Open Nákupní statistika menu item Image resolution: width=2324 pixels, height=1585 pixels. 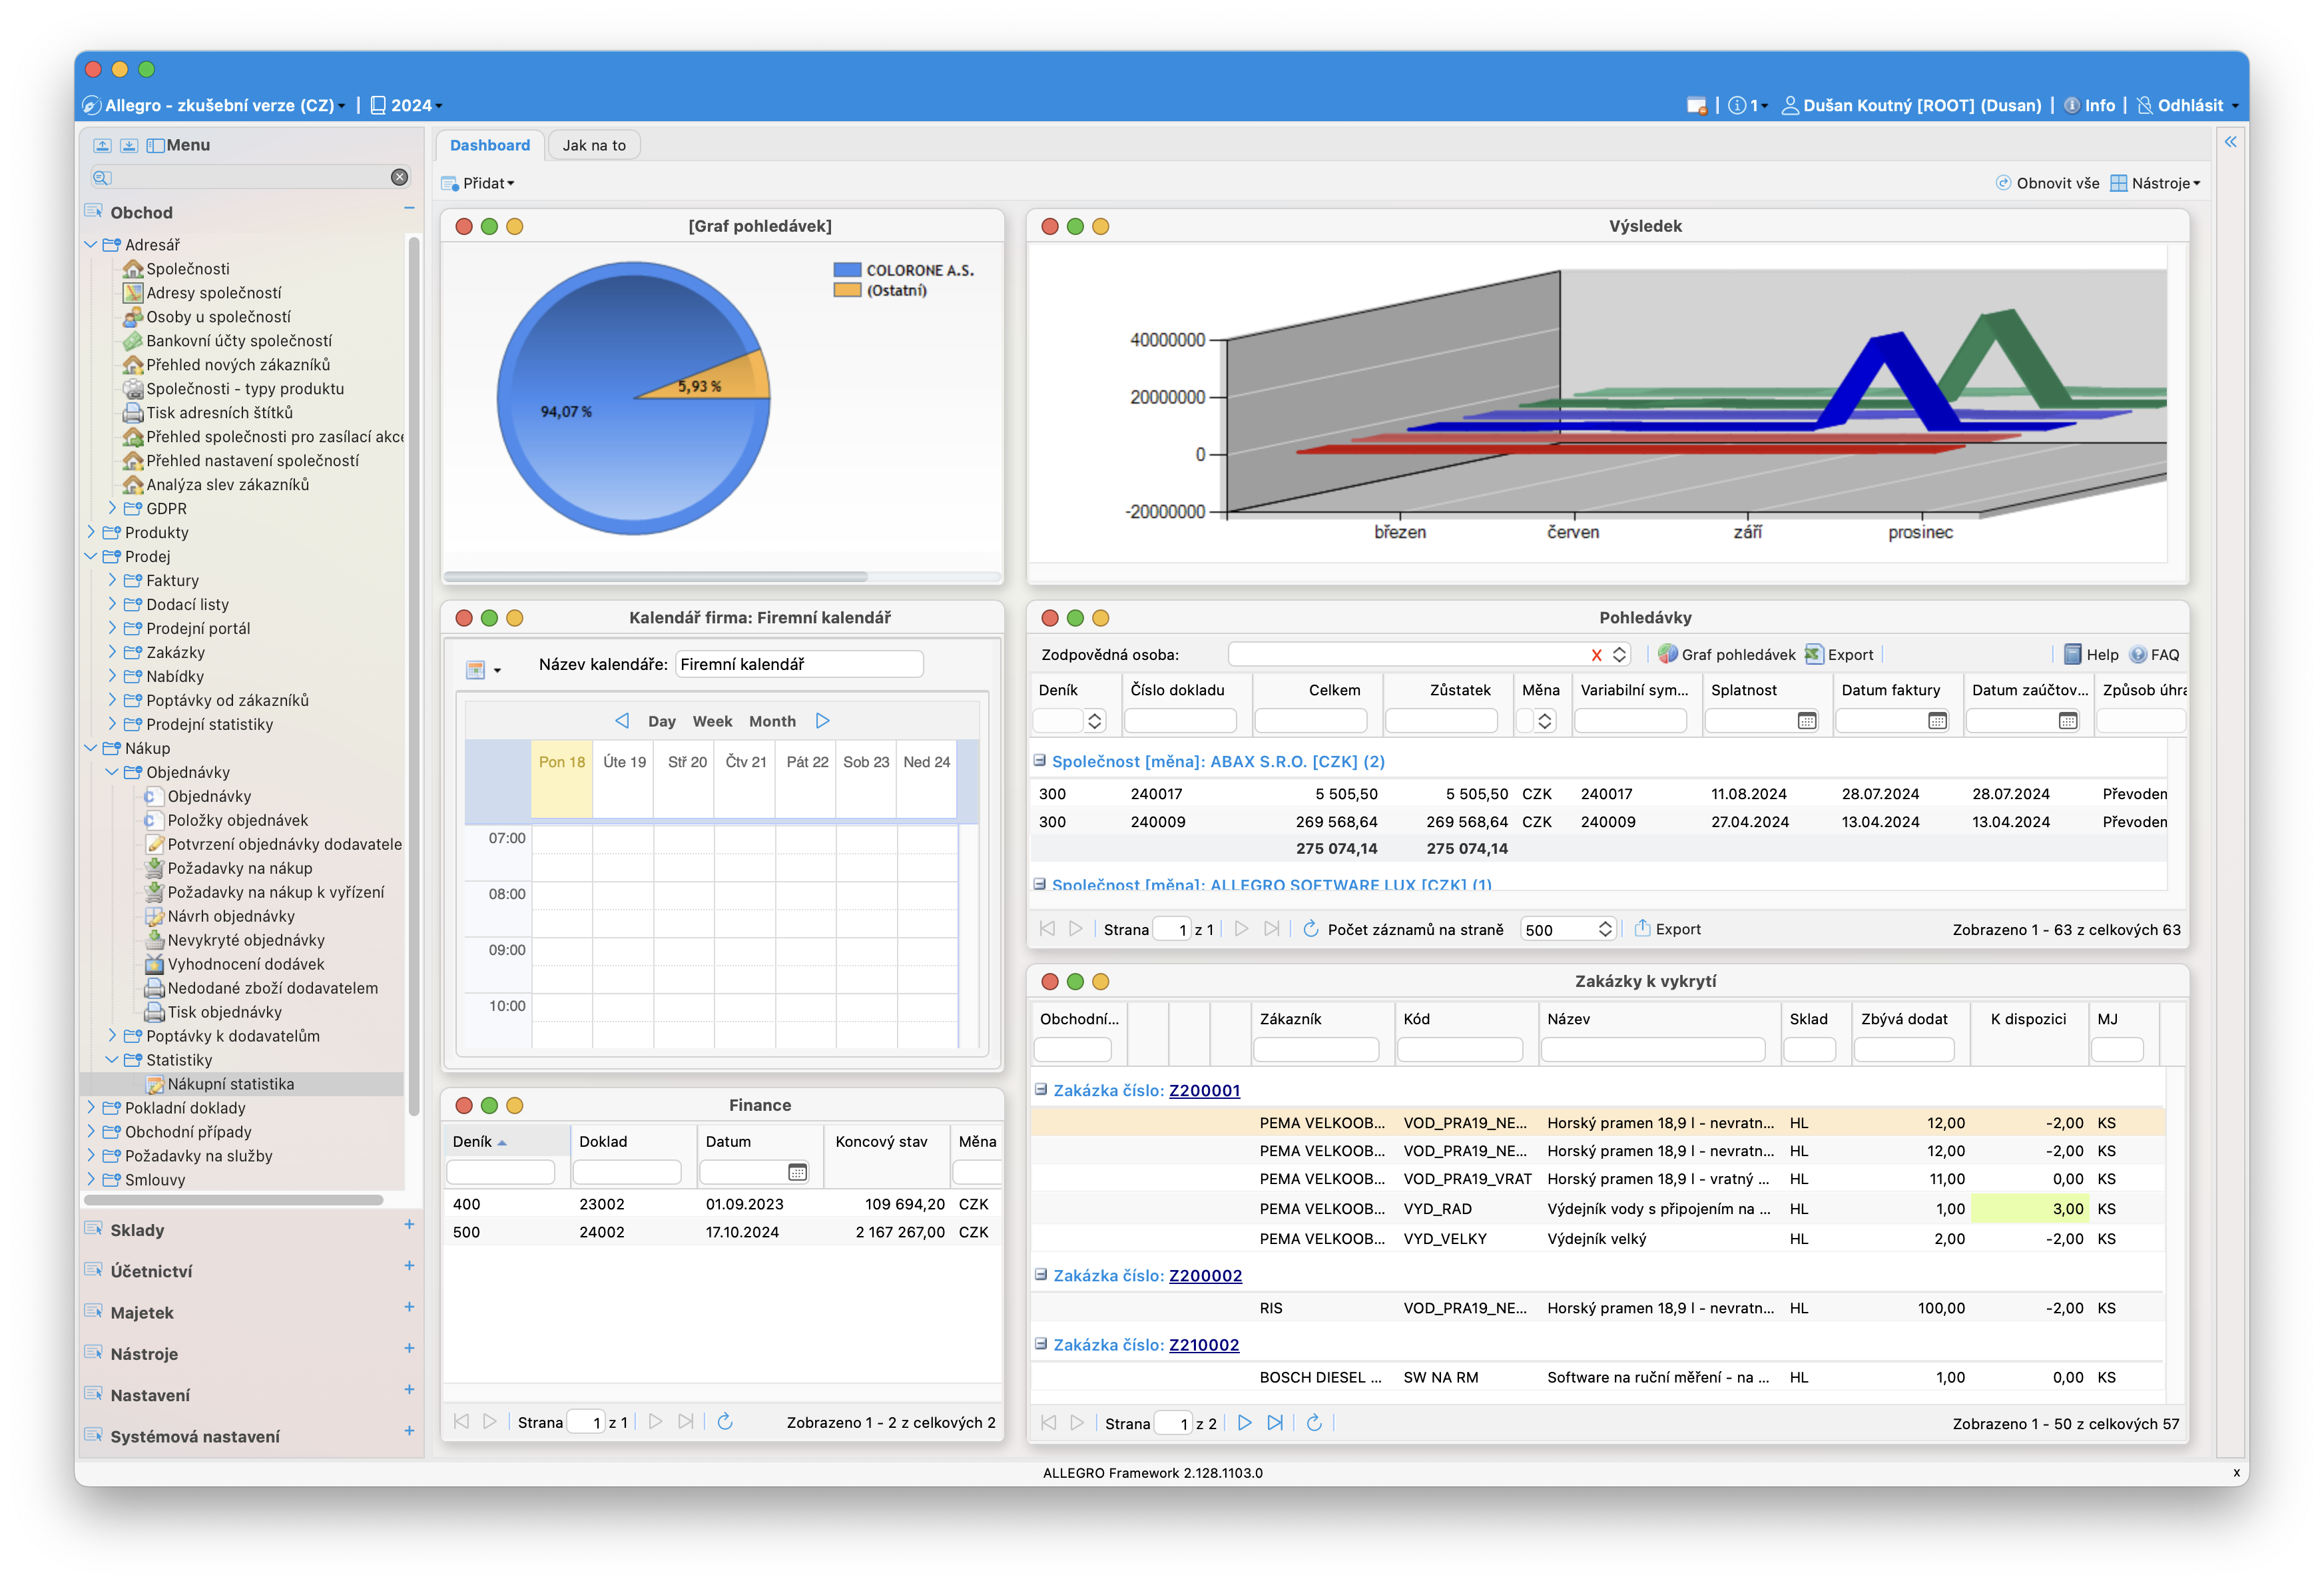coord(230,1084)
